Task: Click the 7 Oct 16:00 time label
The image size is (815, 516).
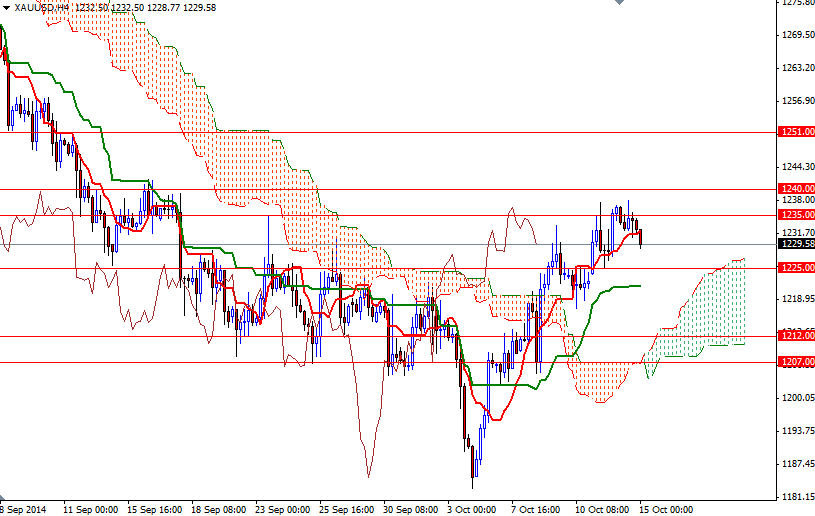Action: (x=535, y=508)
